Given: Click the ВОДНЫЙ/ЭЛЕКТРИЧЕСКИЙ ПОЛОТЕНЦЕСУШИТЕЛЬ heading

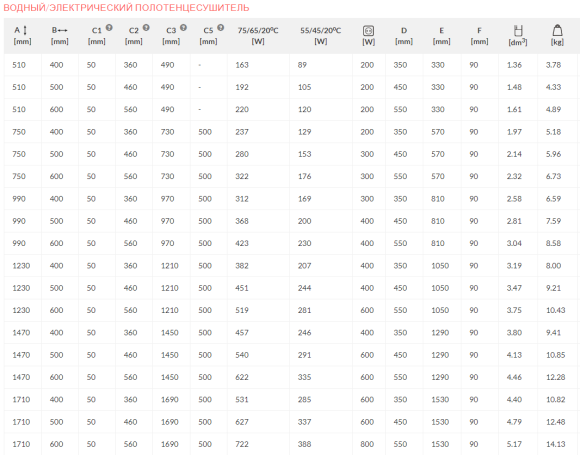Looking at the screenshot, I should (126, 8).
